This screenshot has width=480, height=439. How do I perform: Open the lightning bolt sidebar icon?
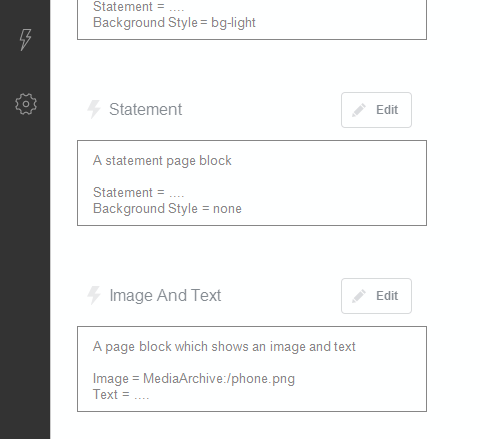25,39
